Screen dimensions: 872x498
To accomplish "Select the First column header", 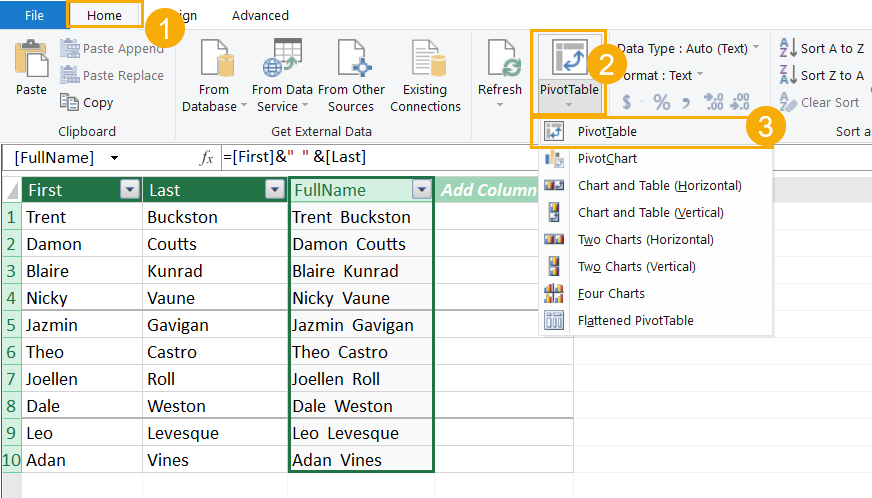I will [x=82, y=190].
